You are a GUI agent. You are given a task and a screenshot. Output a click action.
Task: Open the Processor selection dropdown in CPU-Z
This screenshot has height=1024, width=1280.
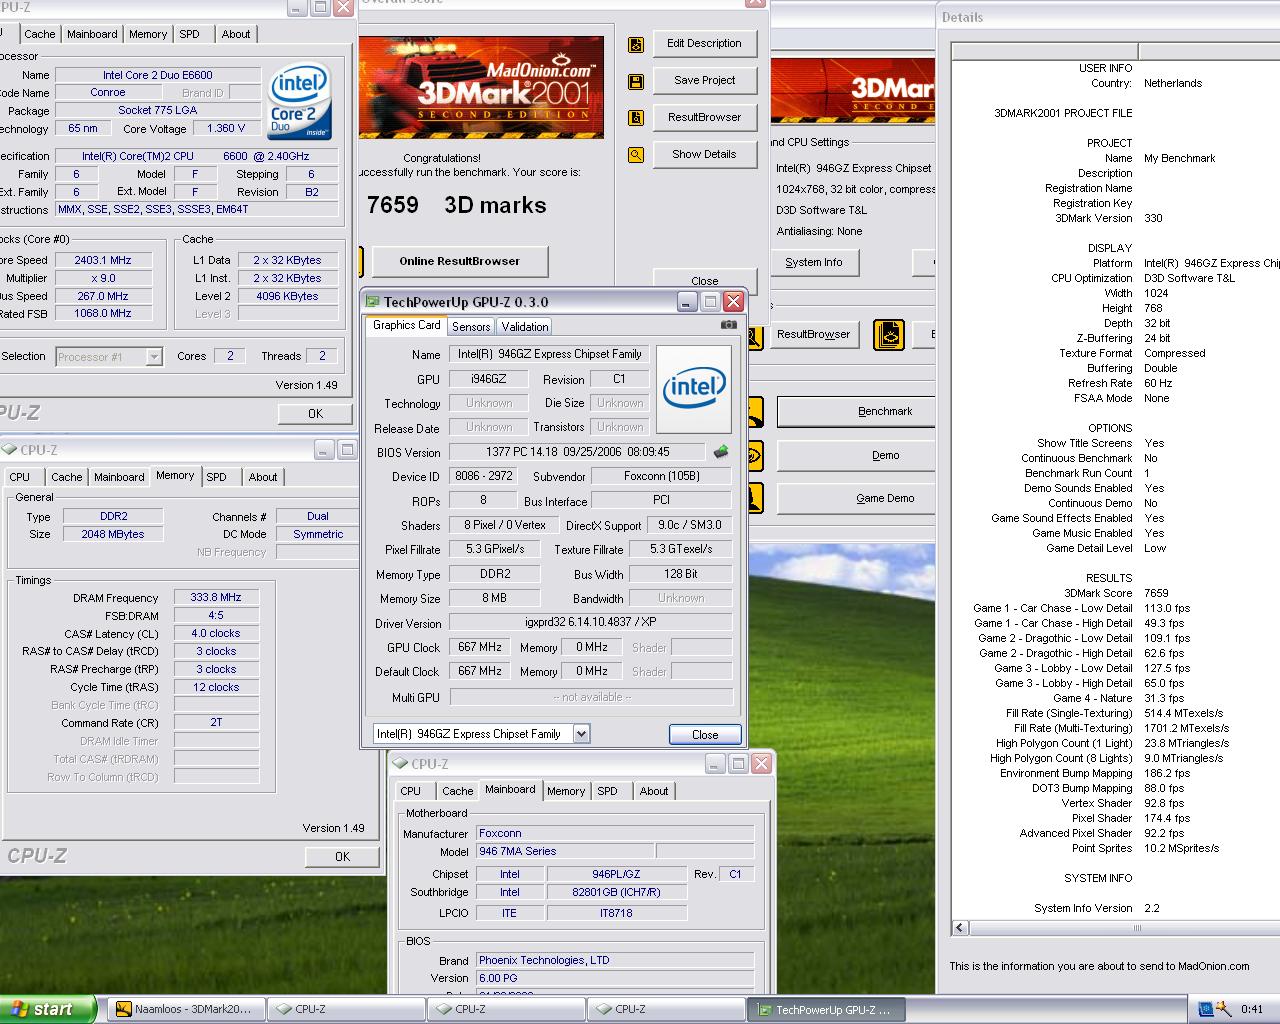pos(153,357)
